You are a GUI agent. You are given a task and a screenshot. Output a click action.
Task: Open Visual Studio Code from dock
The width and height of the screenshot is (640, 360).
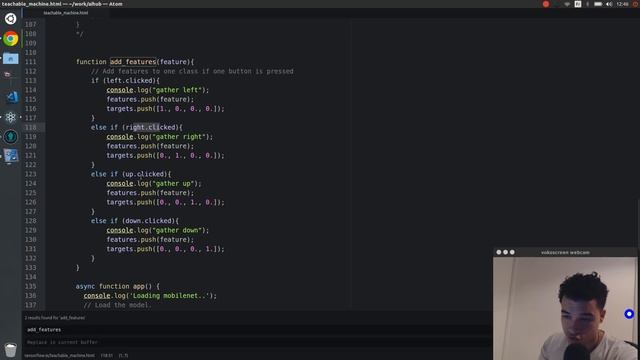click(12, 97)
